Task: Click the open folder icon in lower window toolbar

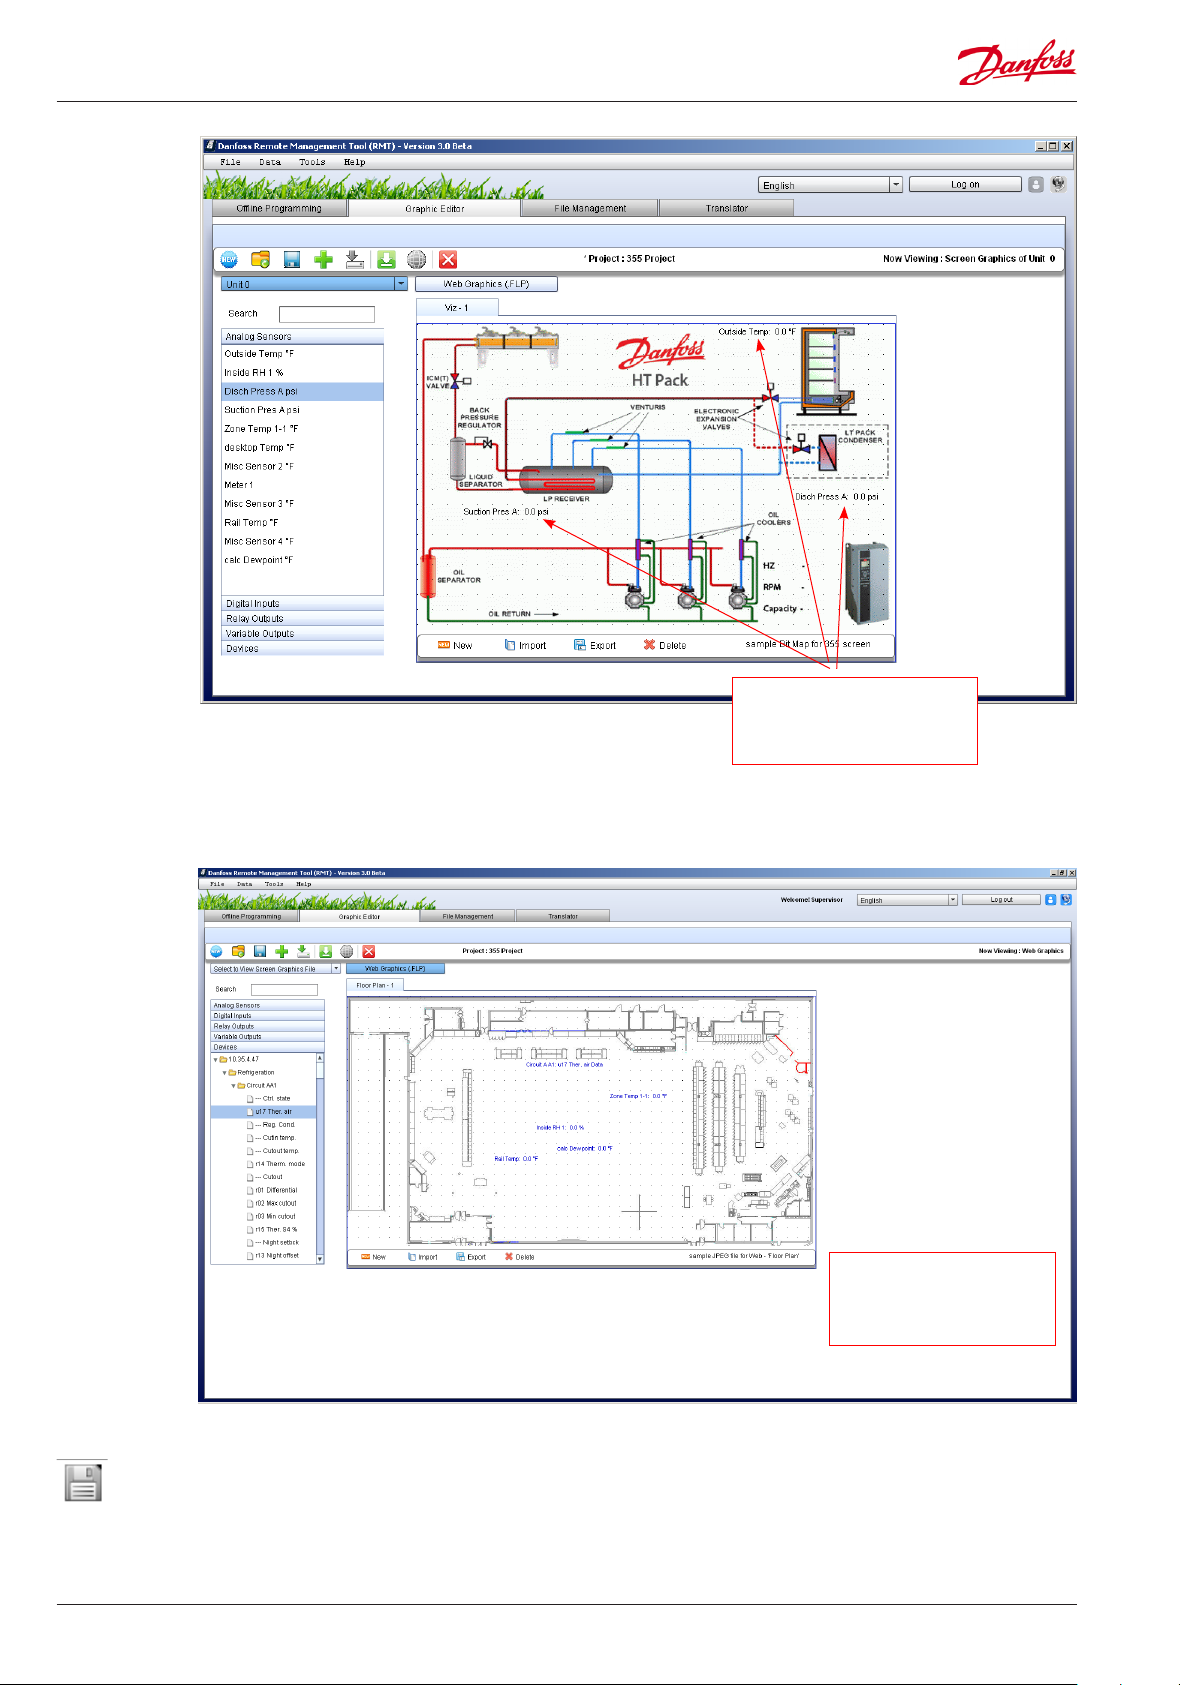Action: 238,951
